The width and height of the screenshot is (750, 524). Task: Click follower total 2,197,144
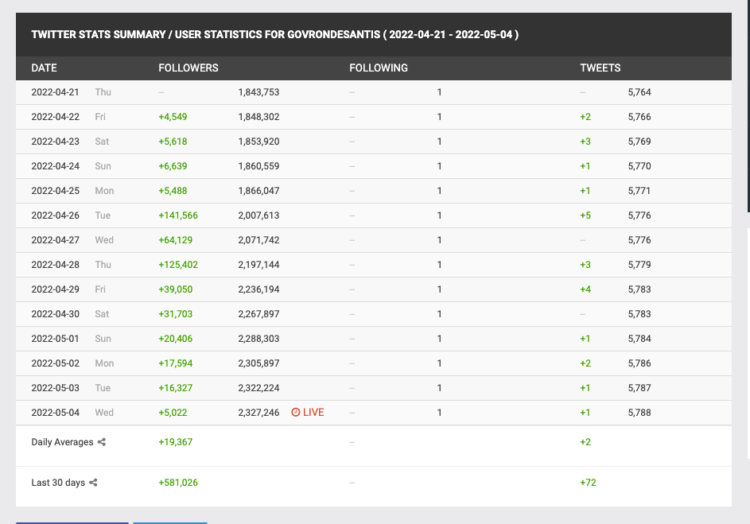(259, 264)
